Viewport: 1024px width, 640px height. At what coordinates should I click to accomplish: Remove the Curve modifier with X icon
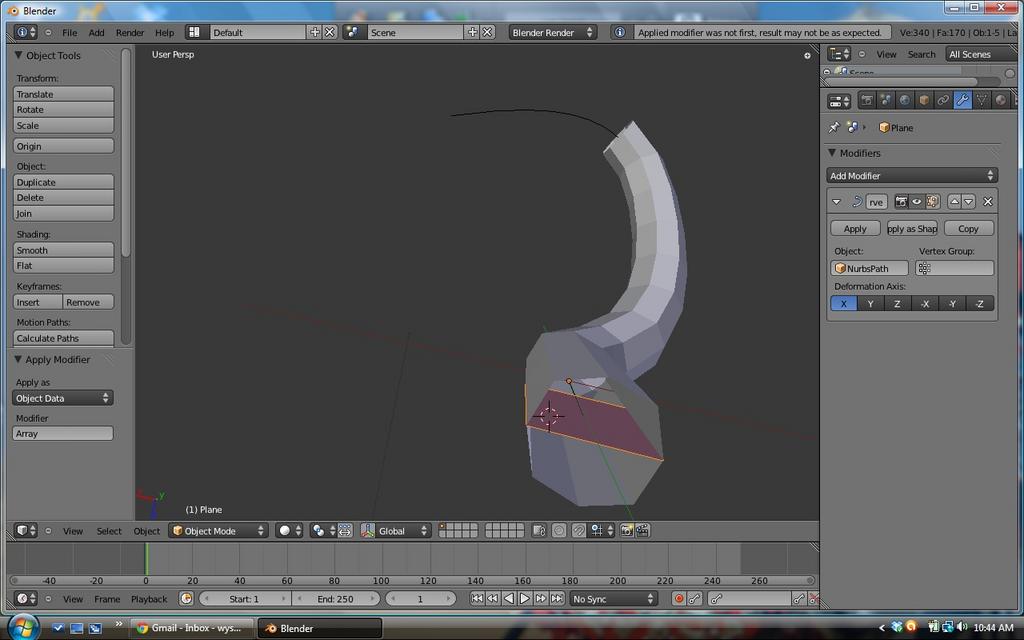[x=987, y=202]
